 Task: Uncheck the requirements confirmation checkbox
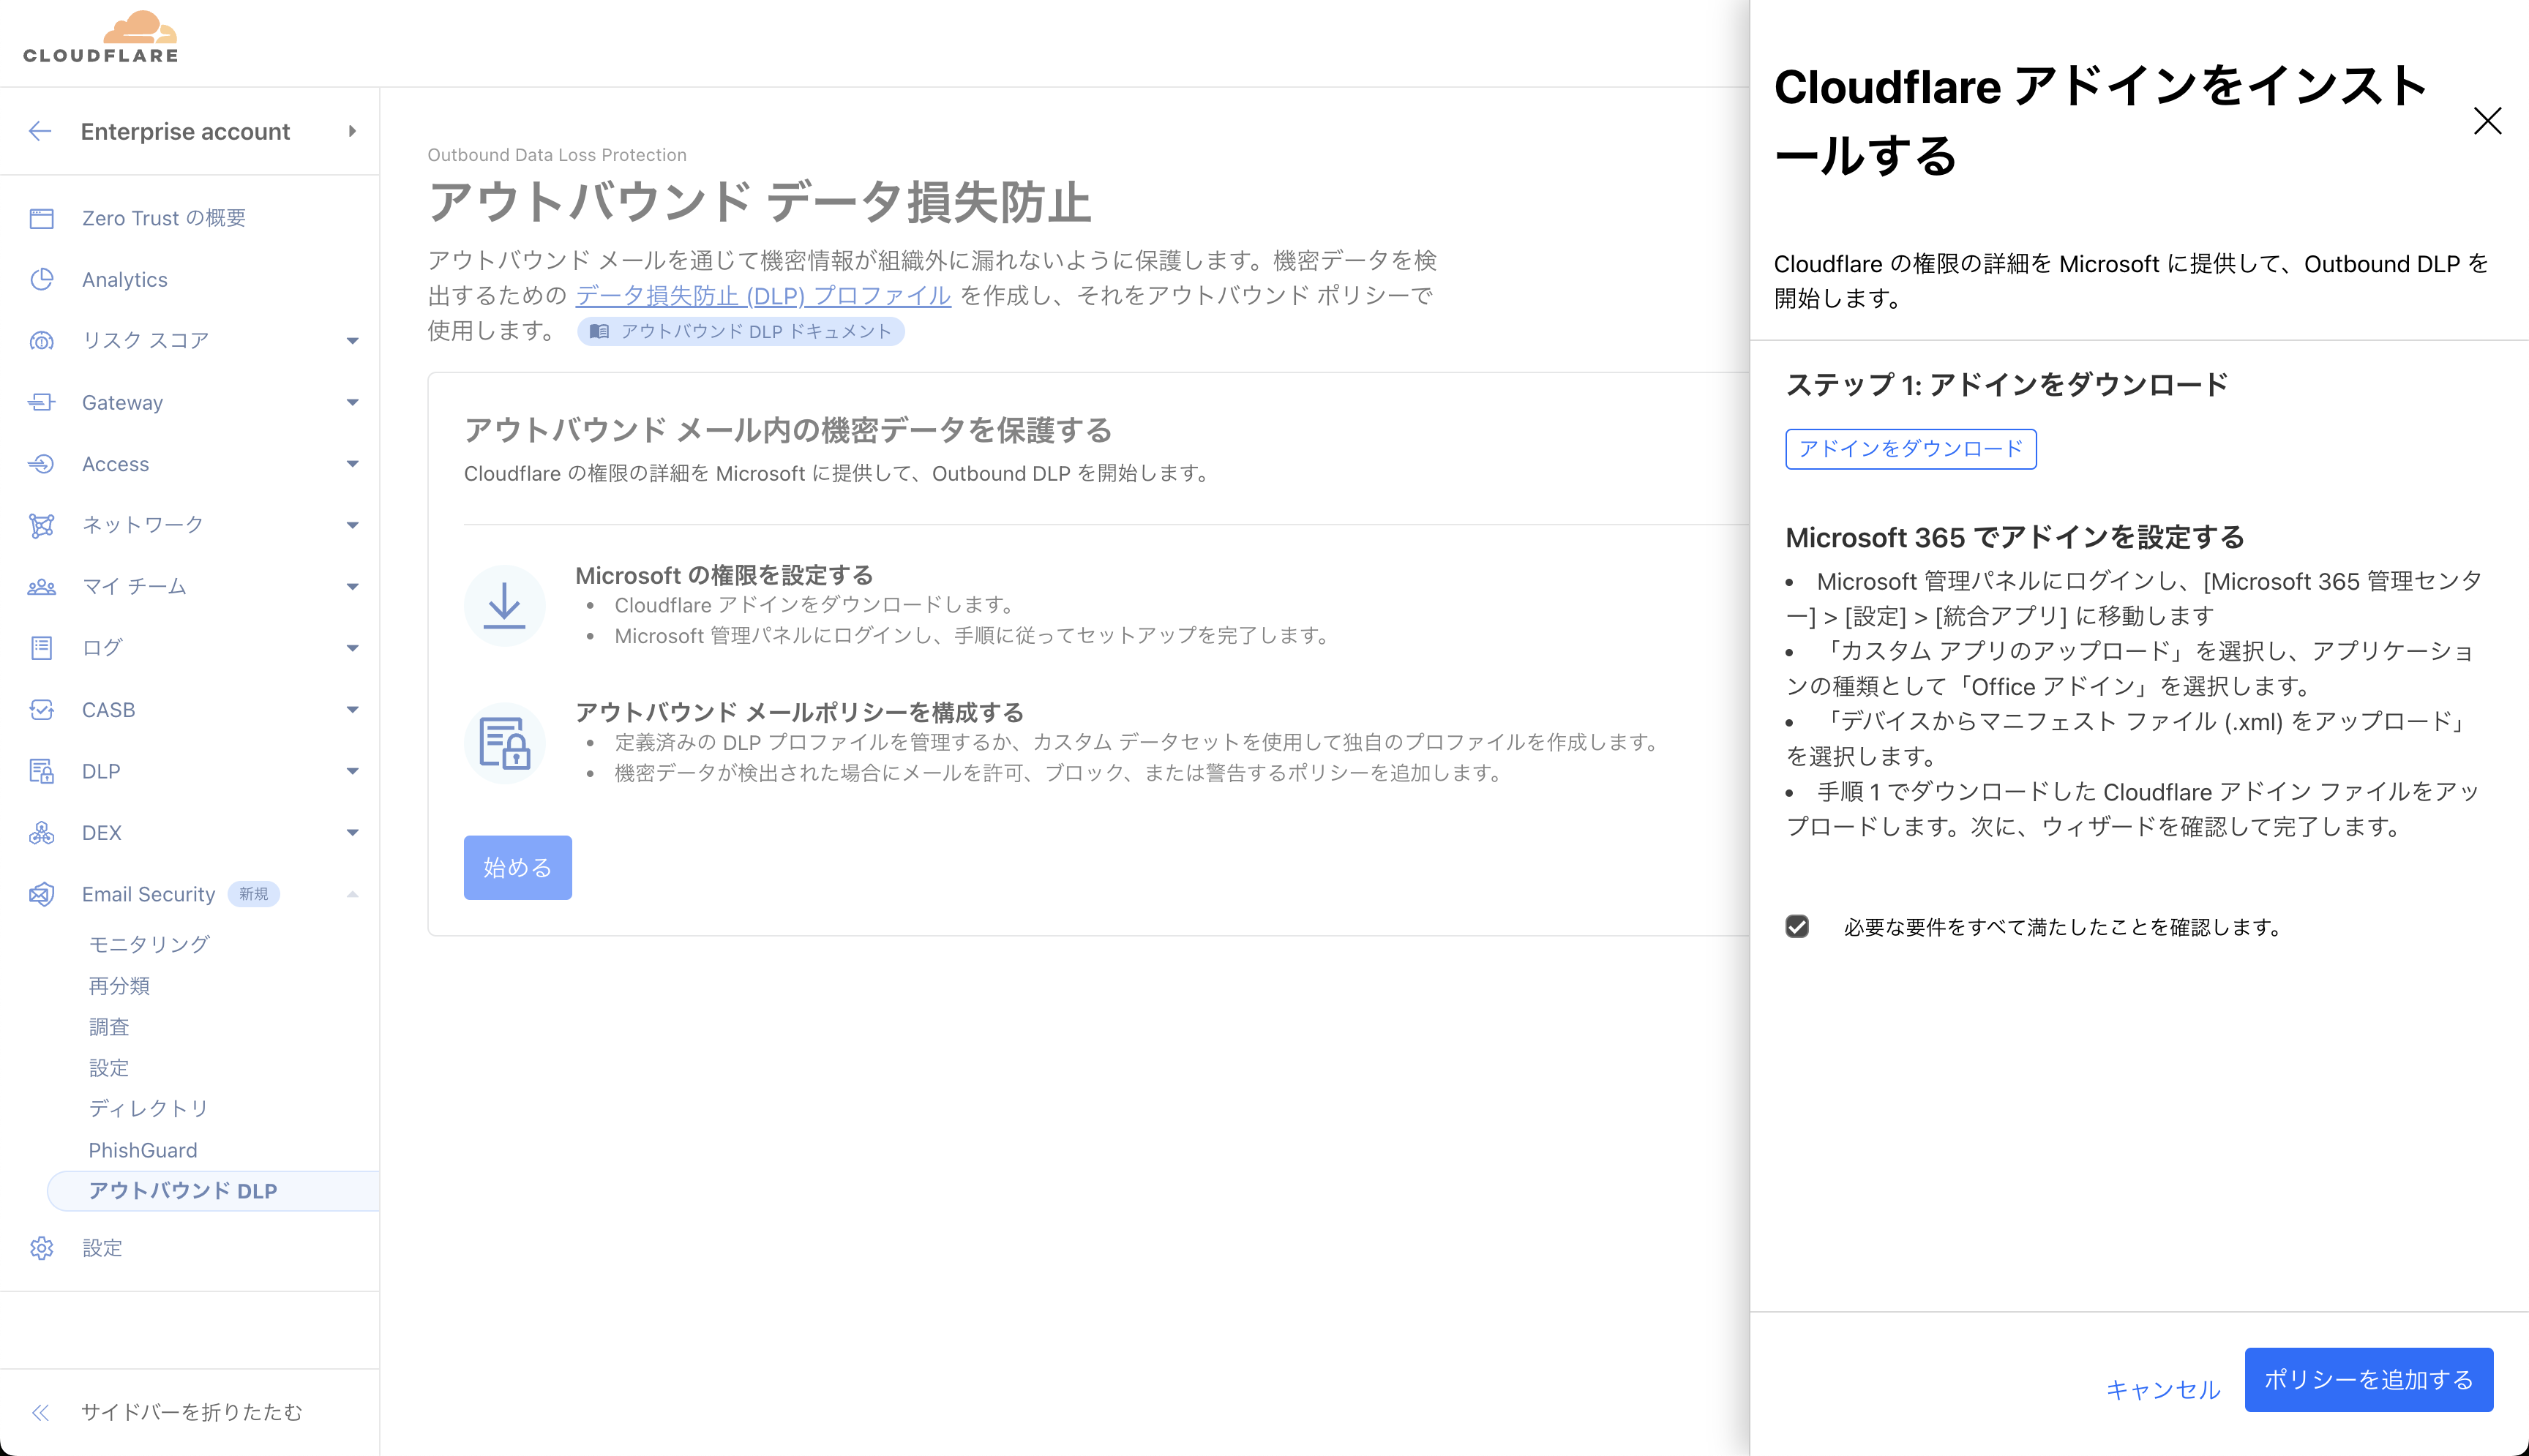(x=1797, y=927)
